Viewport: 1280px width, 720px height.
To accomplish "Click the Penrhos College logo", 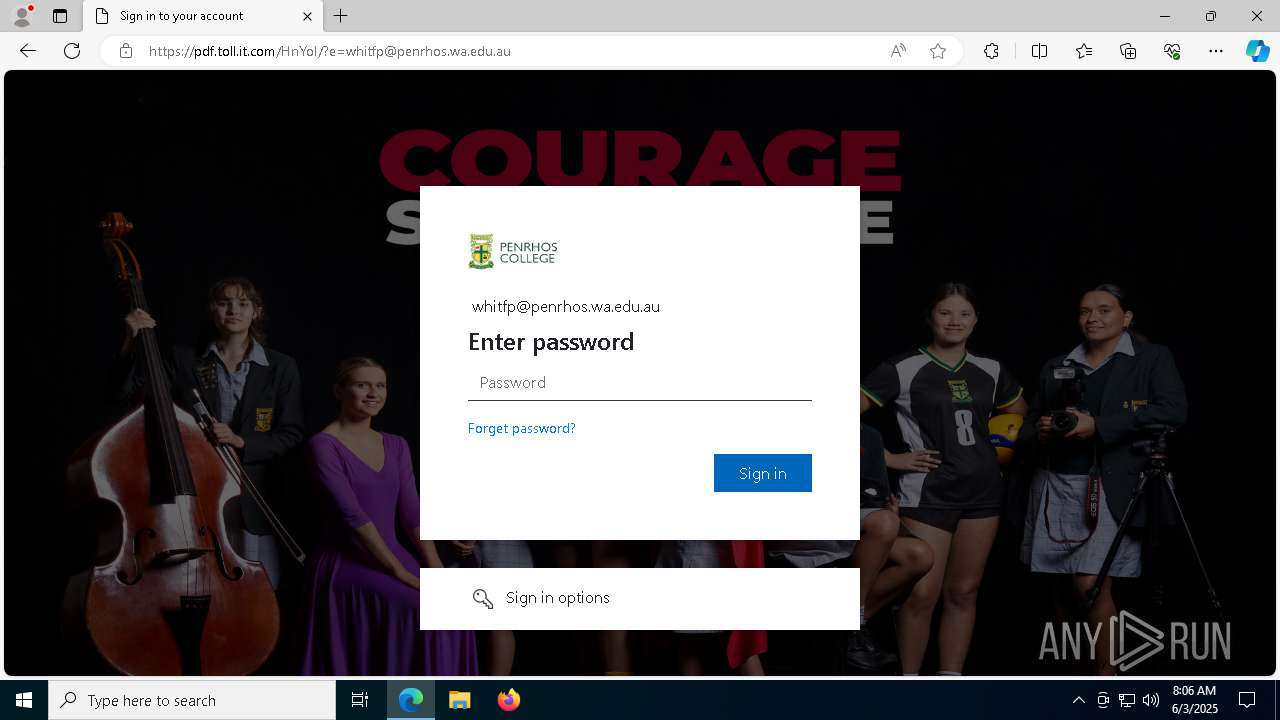I will [513, 252].
